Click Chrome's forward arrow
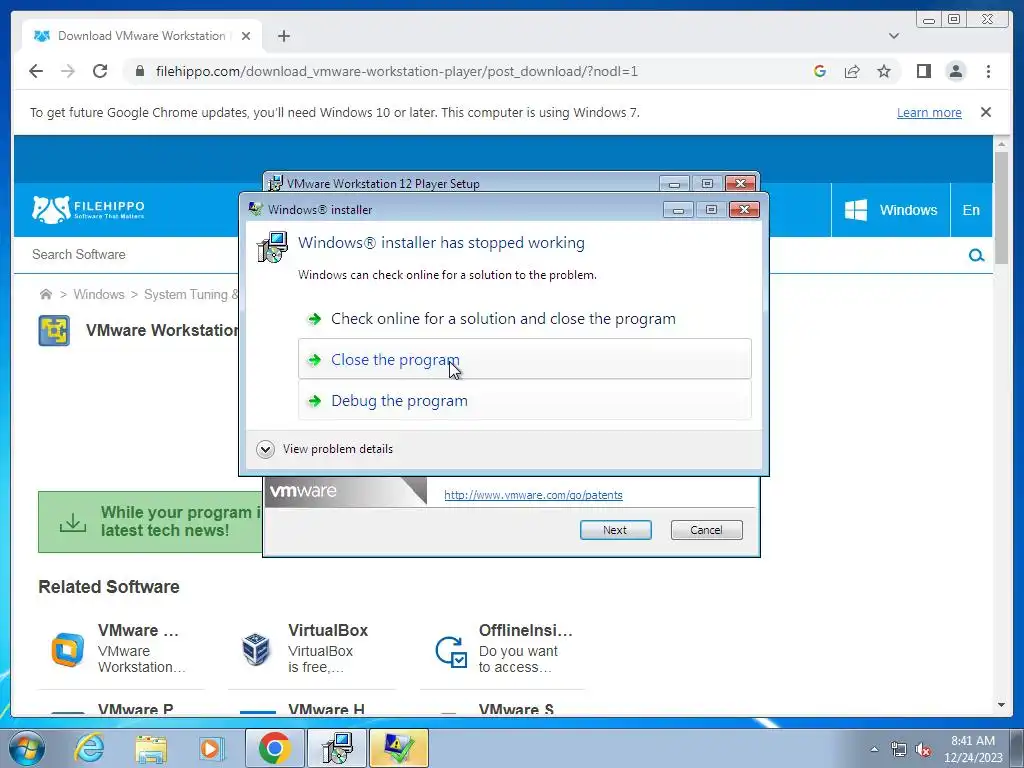1024x768 pixels. click(x=68, y=71)
